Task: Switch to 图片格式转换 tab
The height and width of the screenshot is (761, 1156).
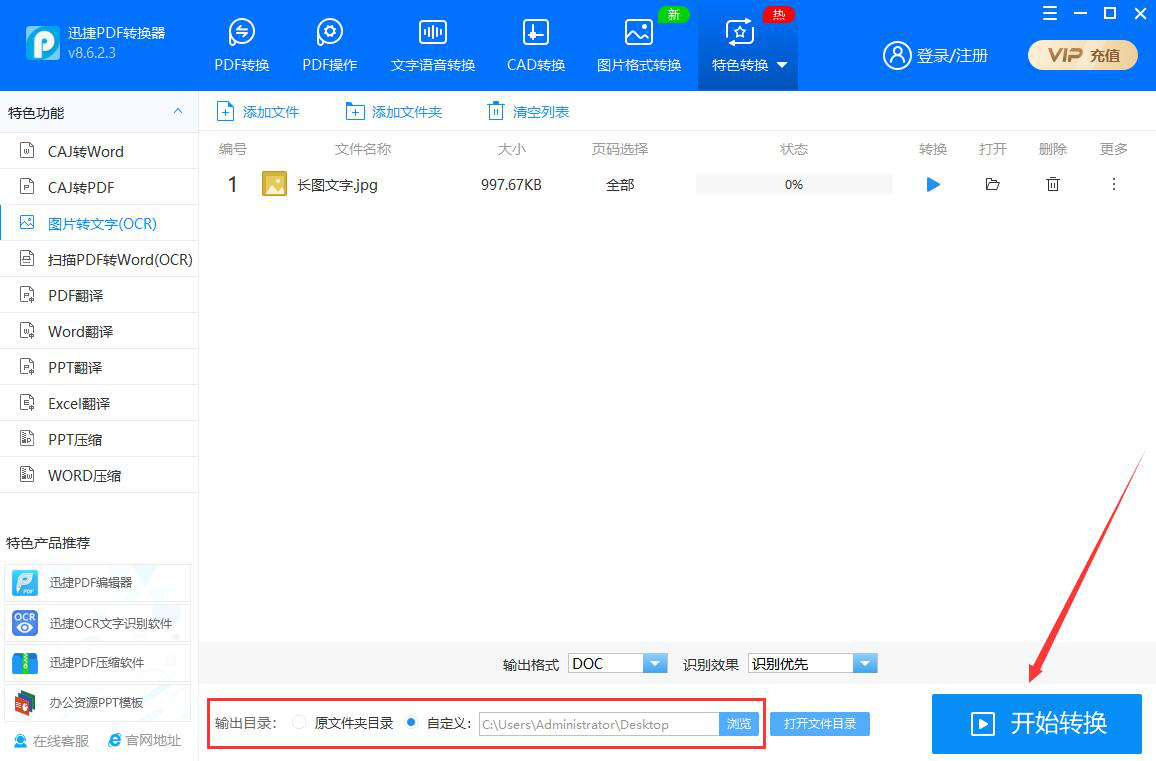Action: pos(639,46)
